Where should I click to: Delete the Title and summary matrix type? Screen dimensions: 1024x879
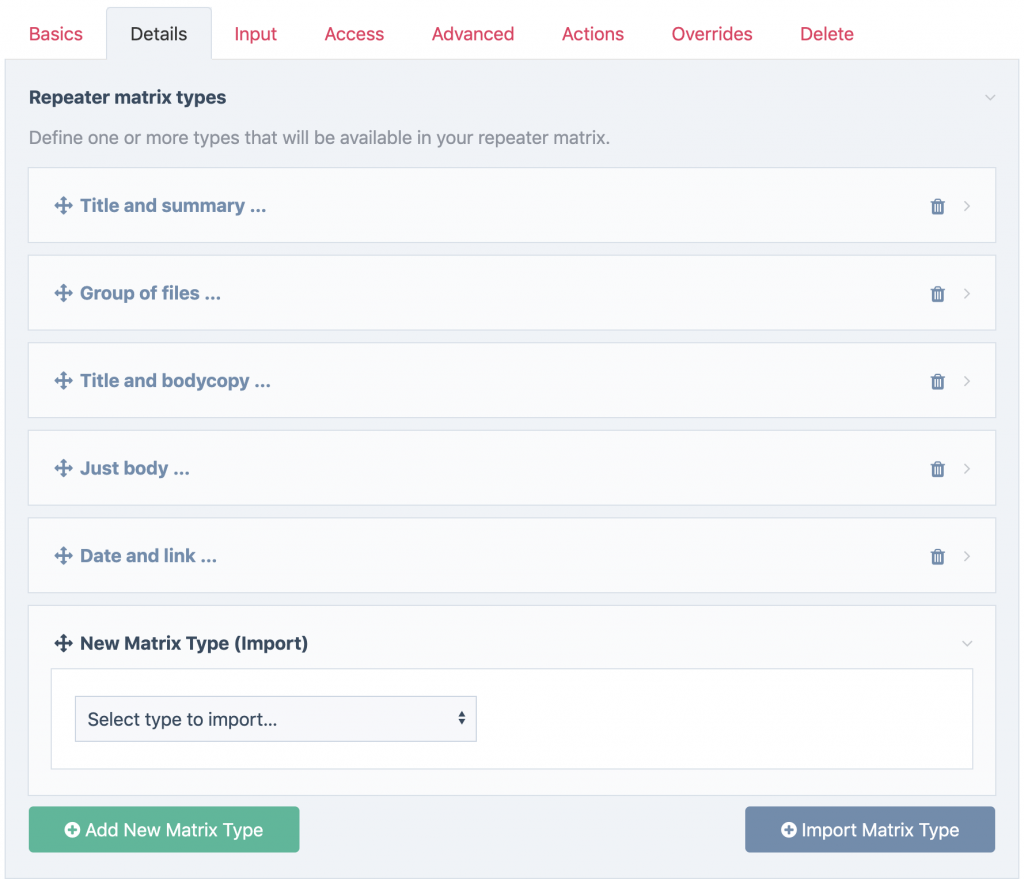938,206
